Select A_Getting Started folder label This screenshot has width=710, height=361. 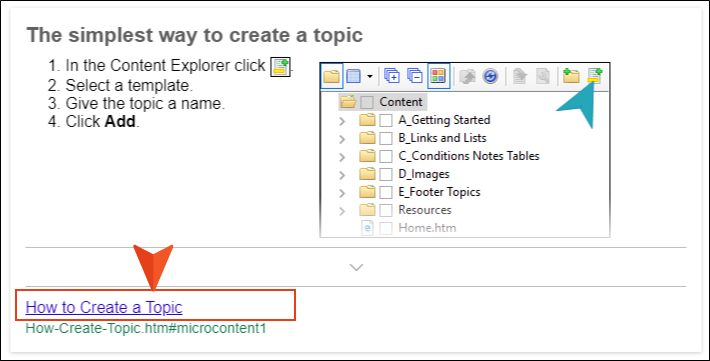[x=444, y=120]
